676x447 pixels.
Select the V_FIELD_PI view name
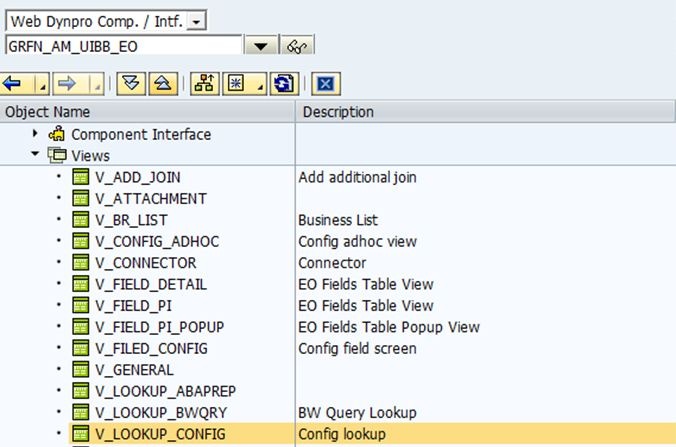133,306
